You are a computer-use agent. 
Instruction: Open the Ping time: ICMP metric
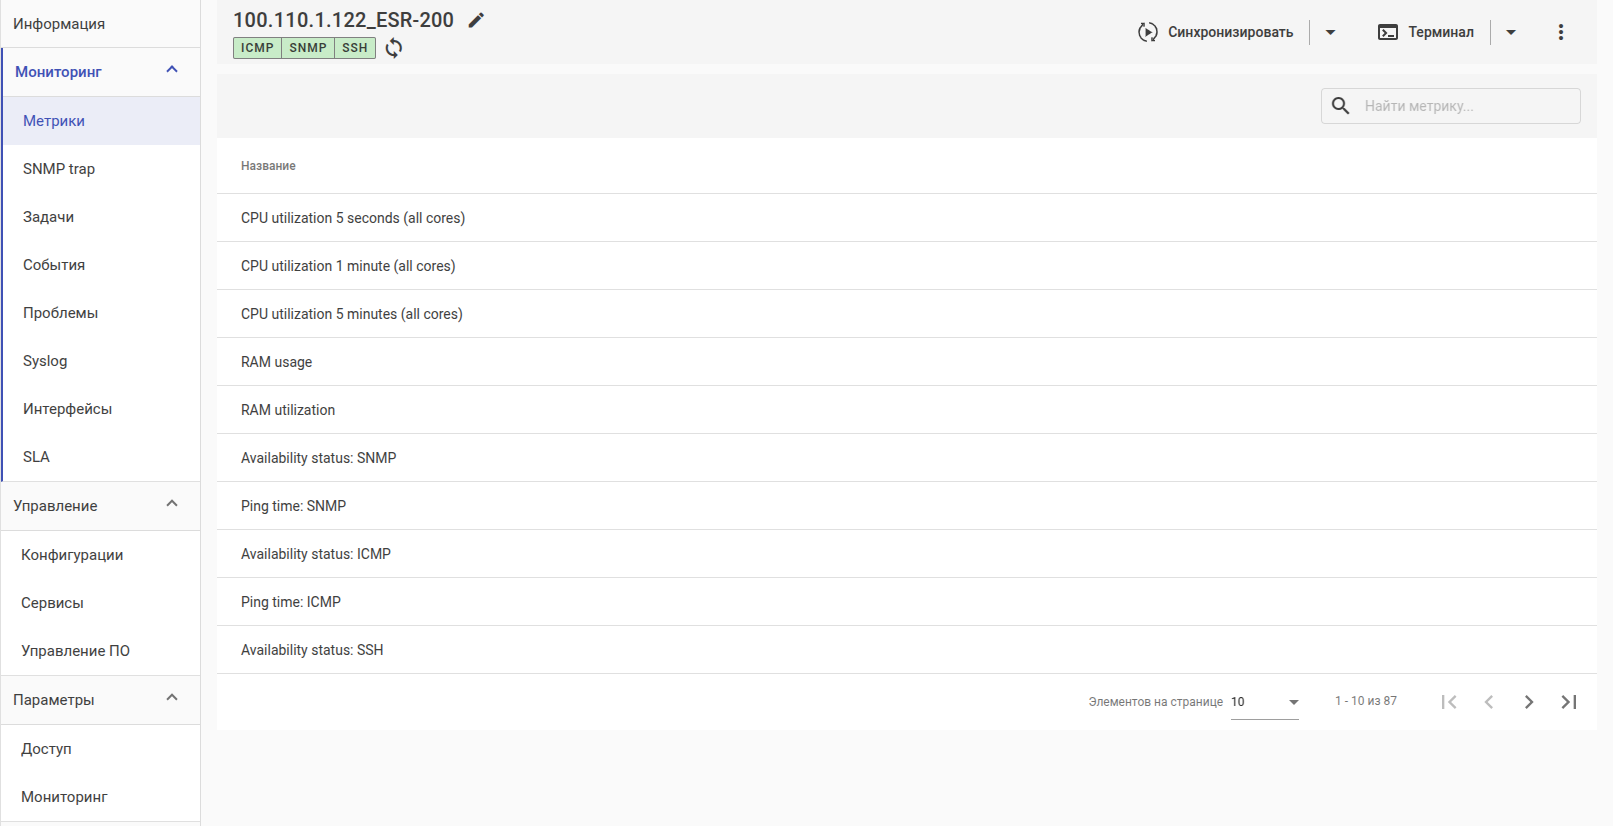pos(291,602)
